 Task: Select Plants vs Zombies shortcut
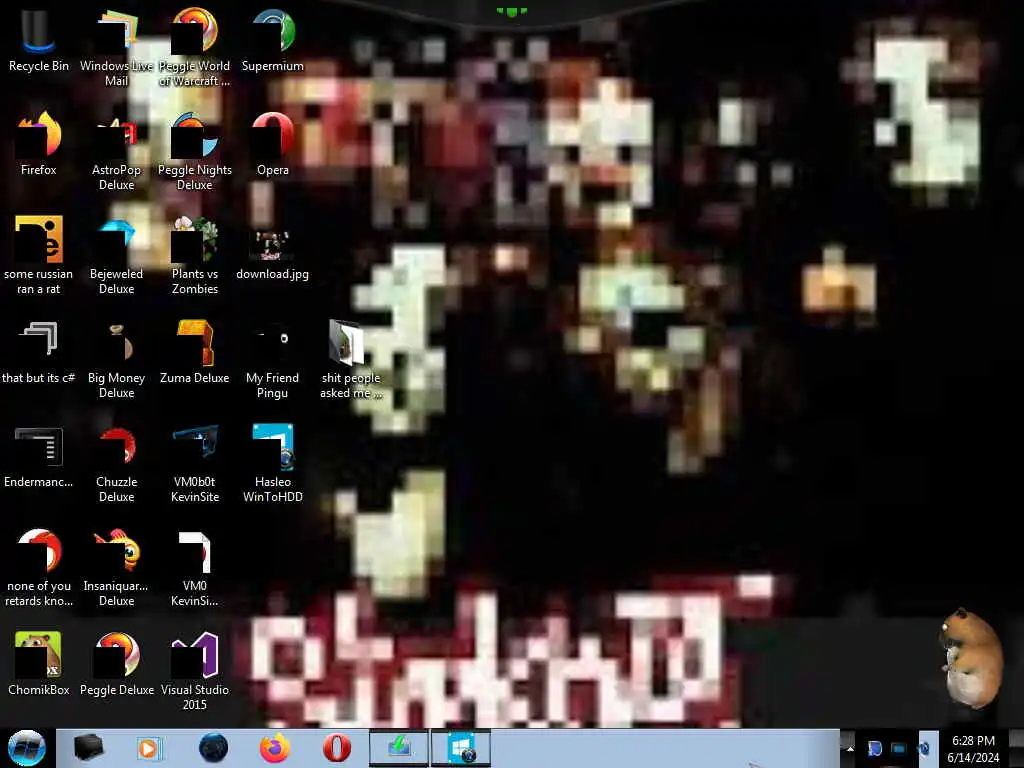pyautogui.click(x=194, y=255)
